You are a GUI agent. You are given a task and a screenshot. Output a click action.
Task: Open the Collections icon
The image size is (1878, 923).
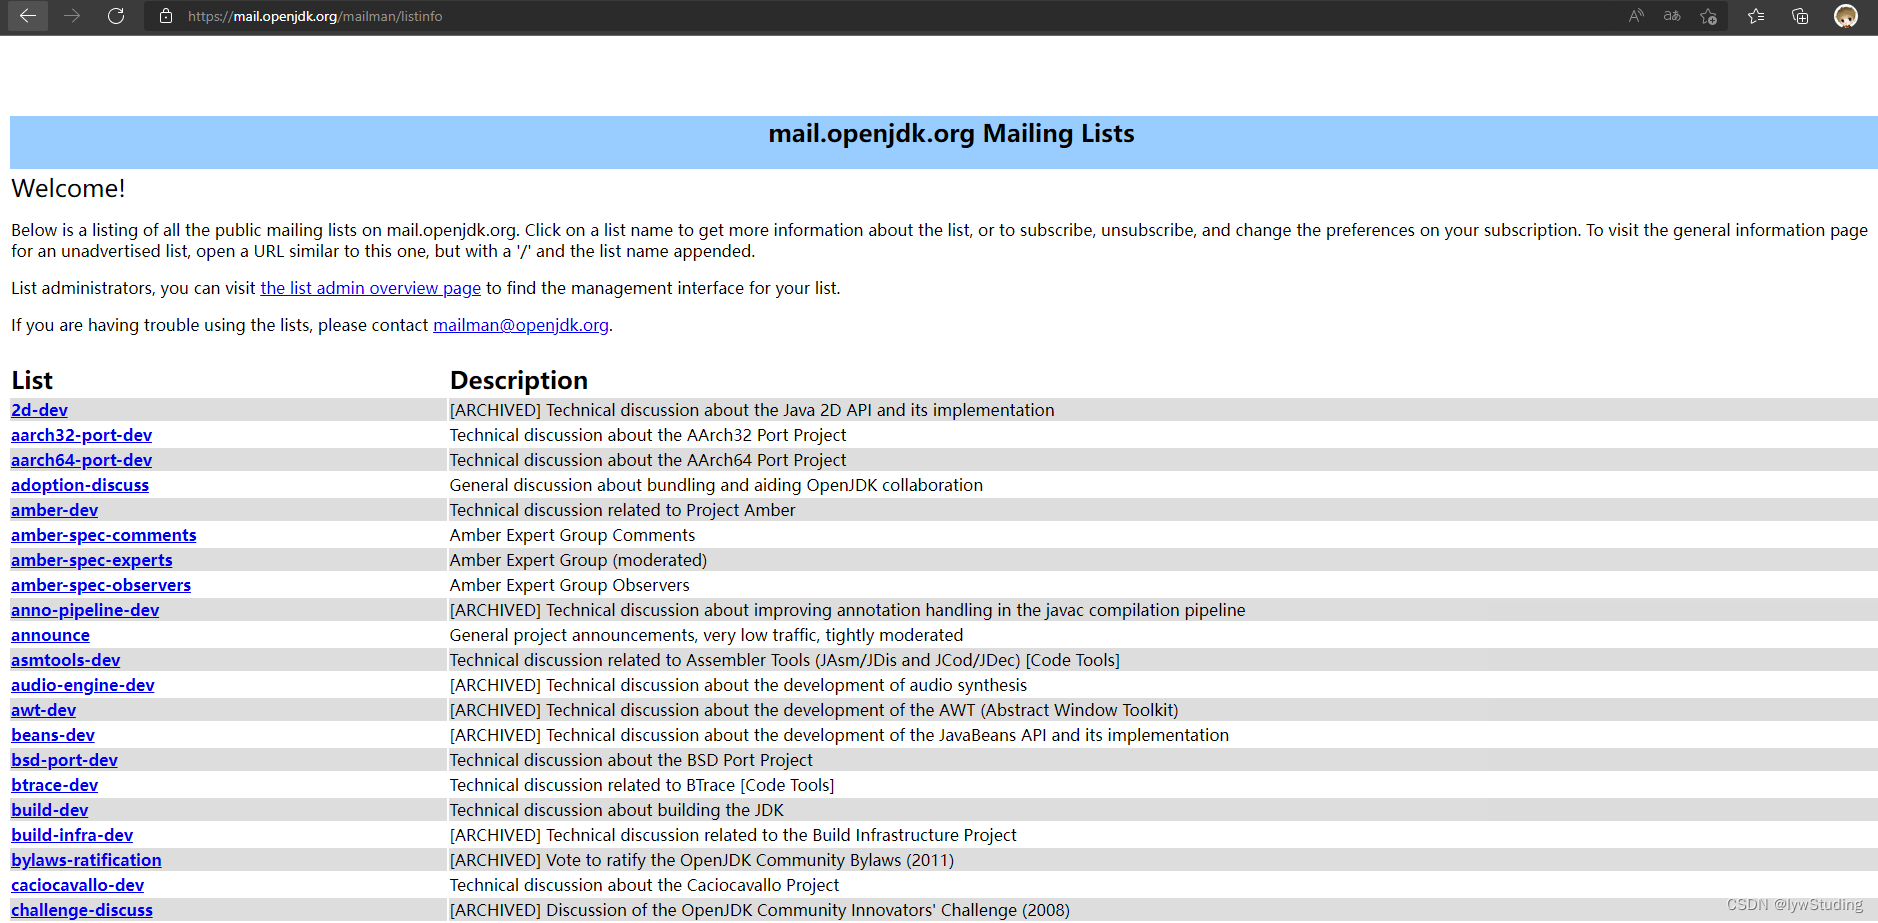[1800, 16]
